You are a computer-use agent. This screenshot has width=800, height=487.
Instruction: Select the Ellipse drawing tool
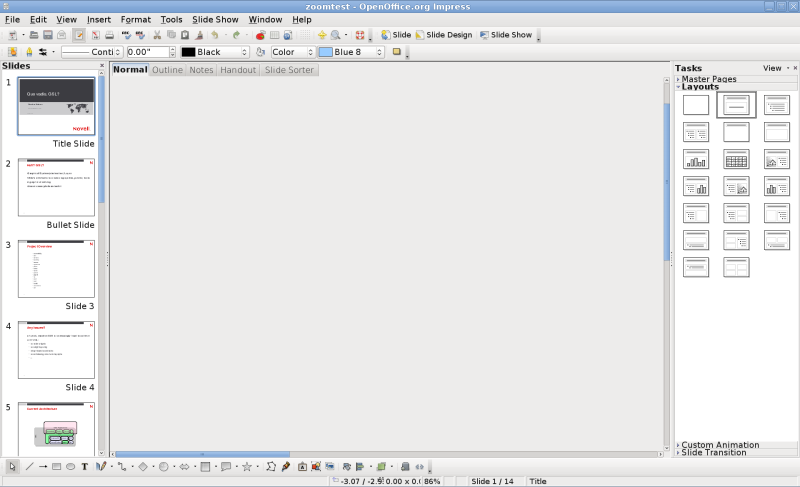71,466
